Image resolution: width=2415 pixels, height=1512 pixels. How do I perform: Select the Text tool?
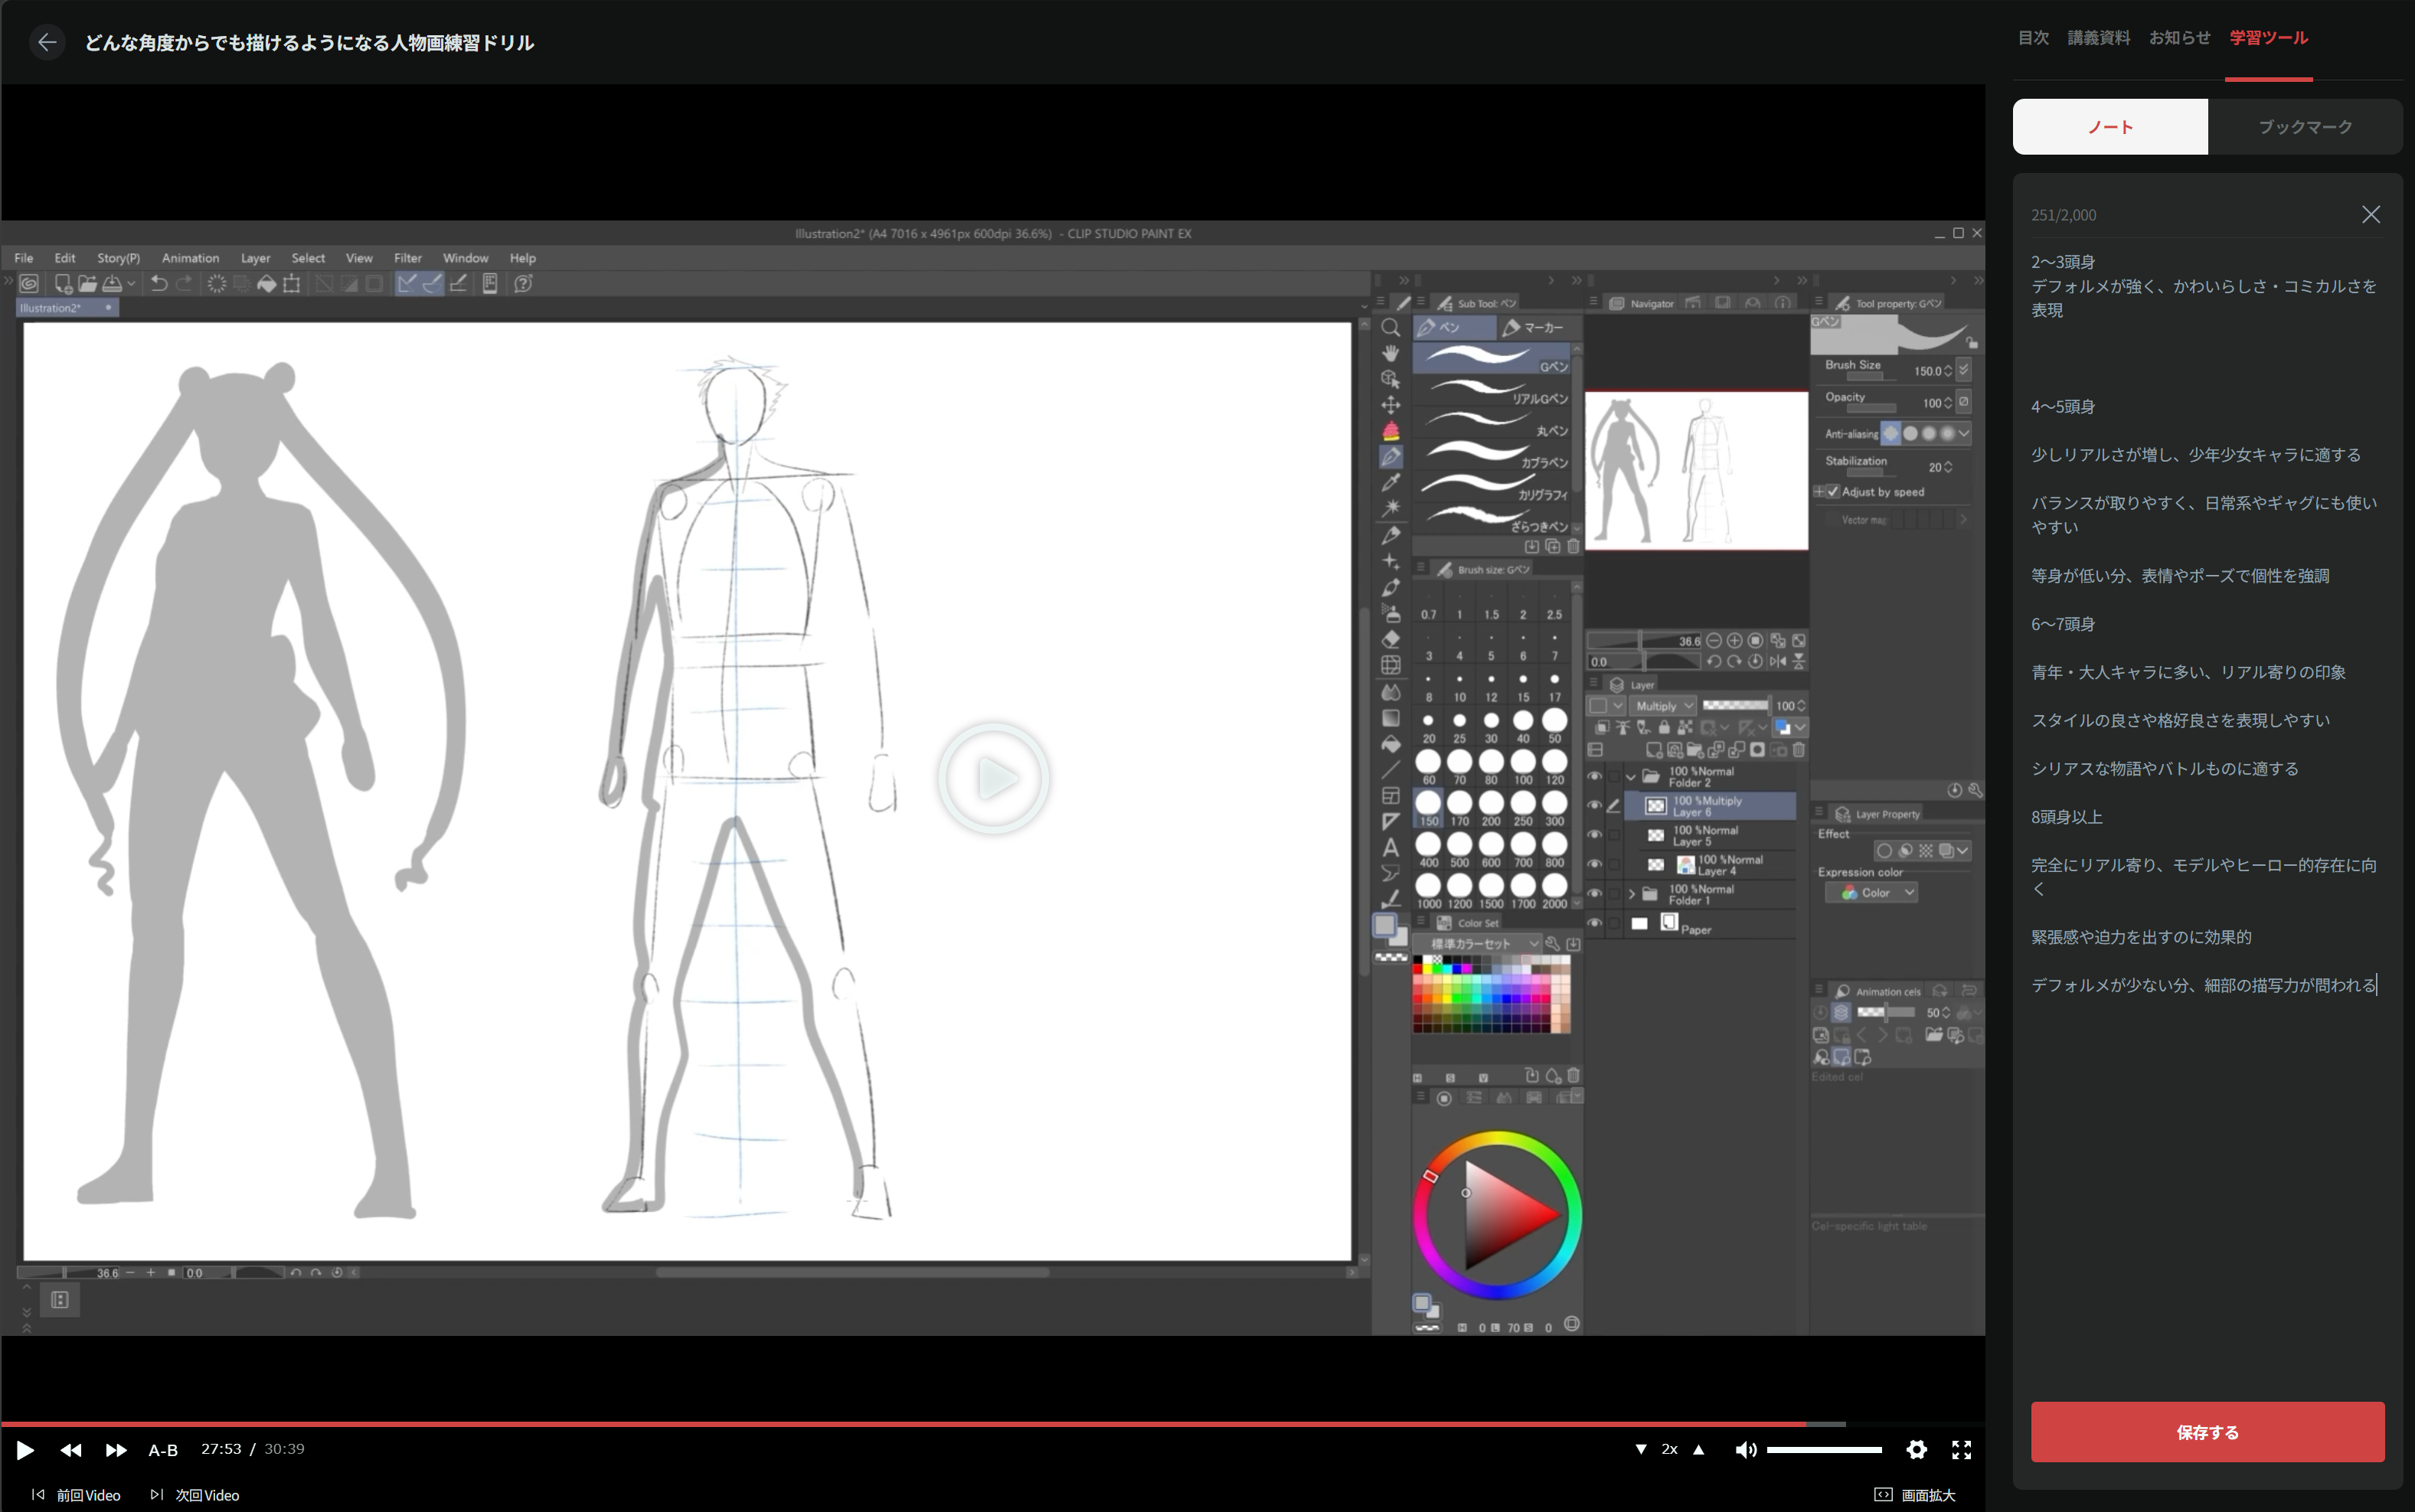tap(1390, 847)
